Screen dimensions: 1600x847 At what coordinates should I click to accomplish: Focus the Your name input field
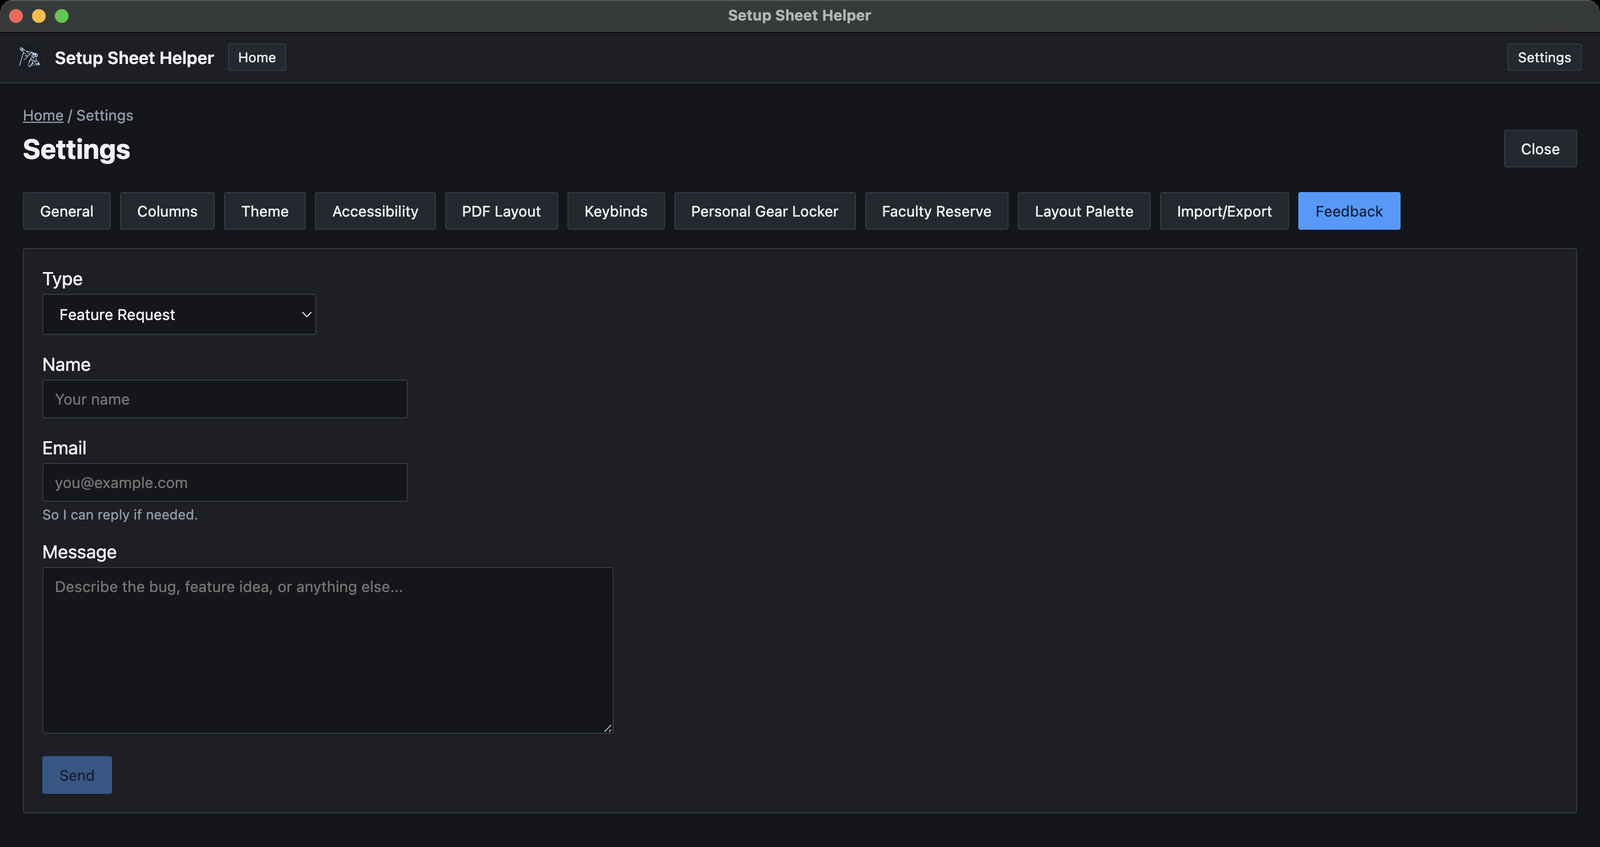tap(225, 399)
